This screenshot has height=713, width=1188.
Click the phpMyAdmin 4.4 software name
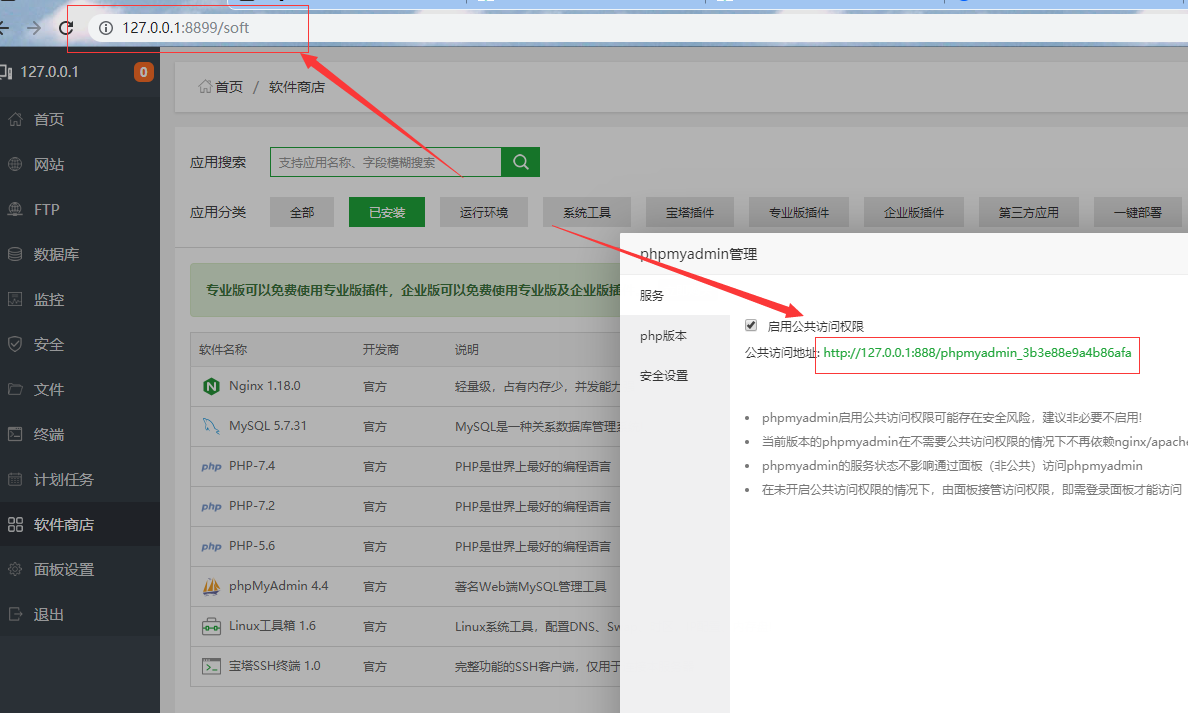(279, 586)
